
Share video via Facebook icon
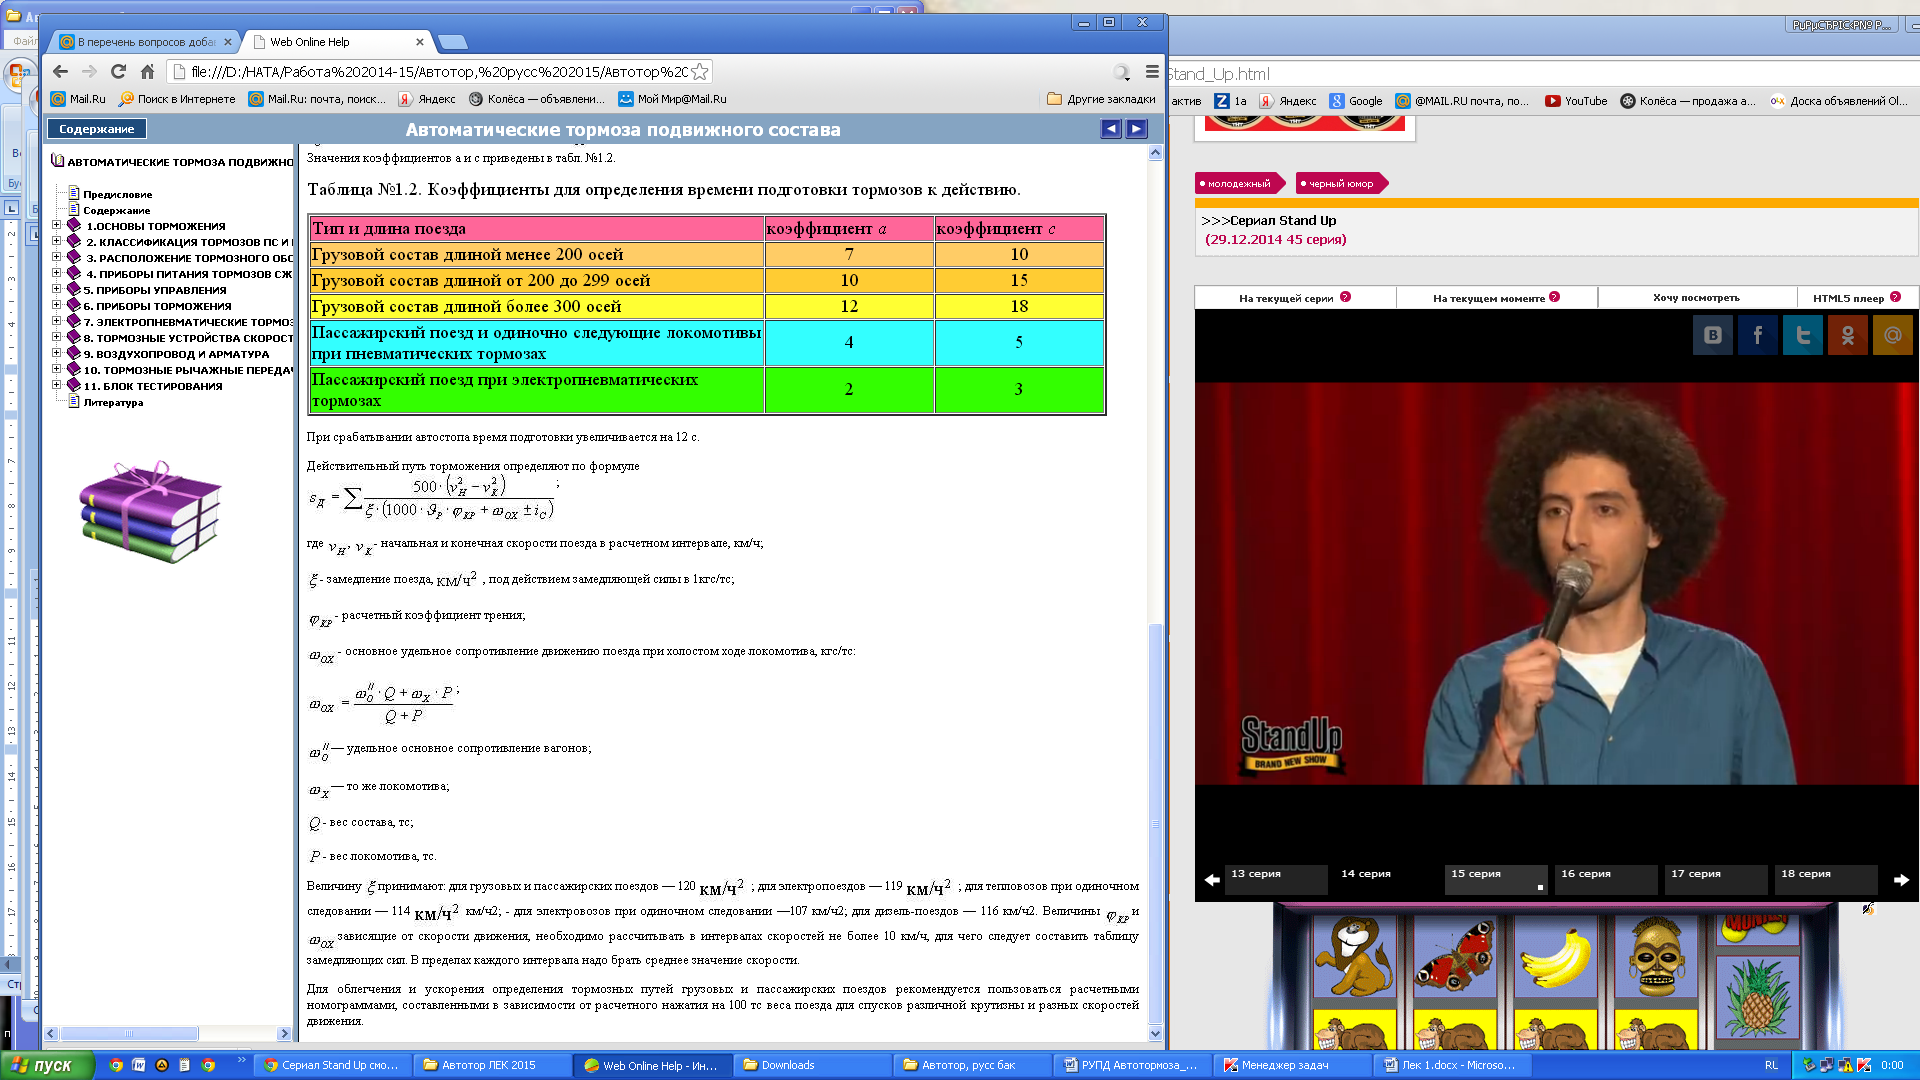pyautogui.click(x=1757, y=335)
